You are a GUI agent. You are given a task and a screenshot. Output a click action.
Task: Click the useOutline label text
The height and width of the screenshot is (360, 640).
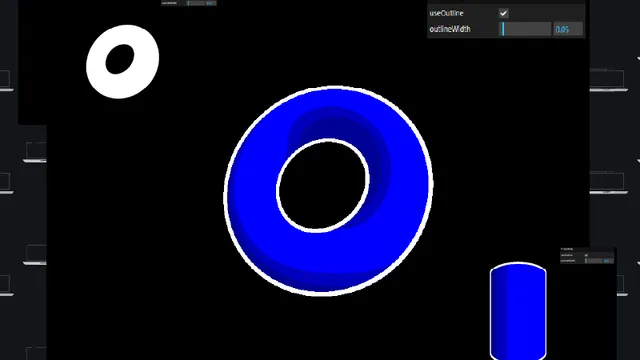(x=446, y=13)
